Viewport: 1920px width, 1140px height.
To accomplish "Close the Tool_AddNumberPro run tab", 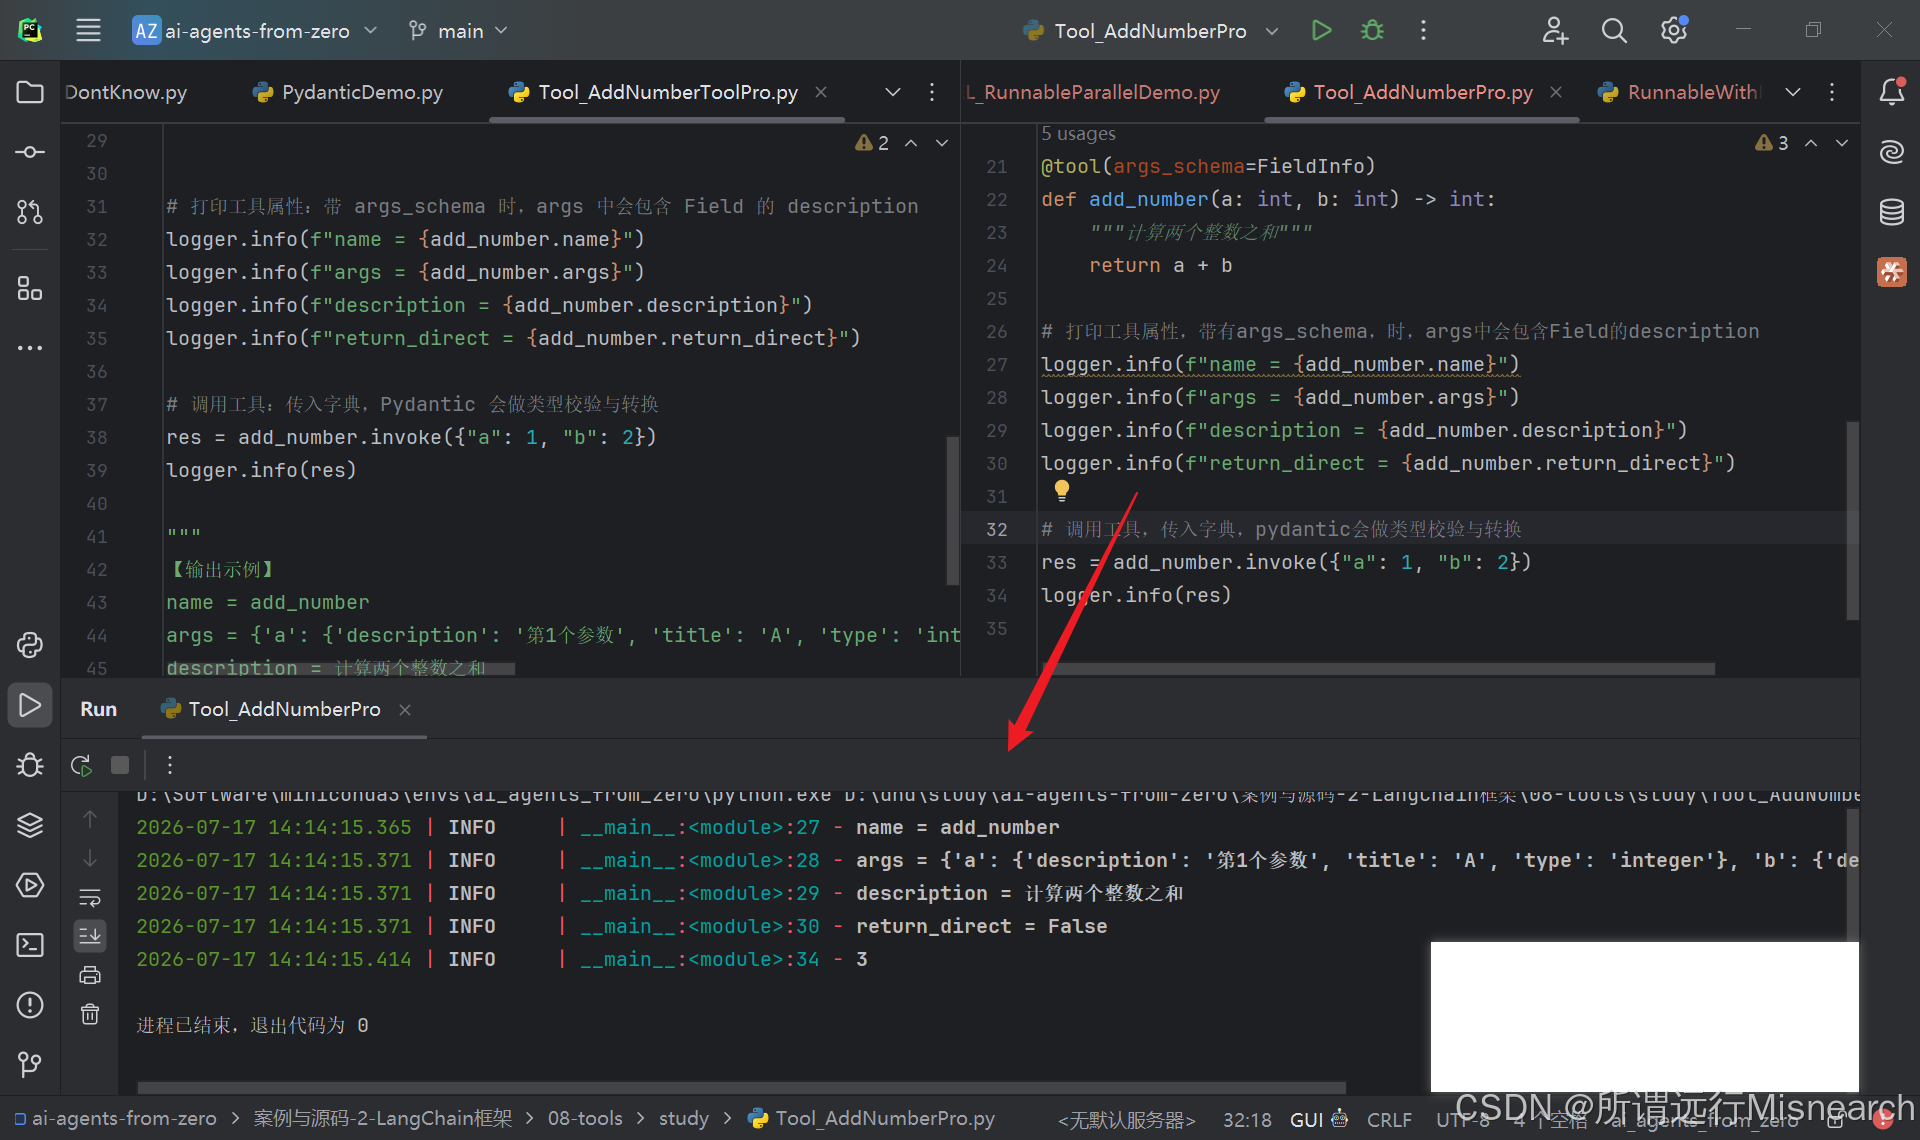I will 405,709.
